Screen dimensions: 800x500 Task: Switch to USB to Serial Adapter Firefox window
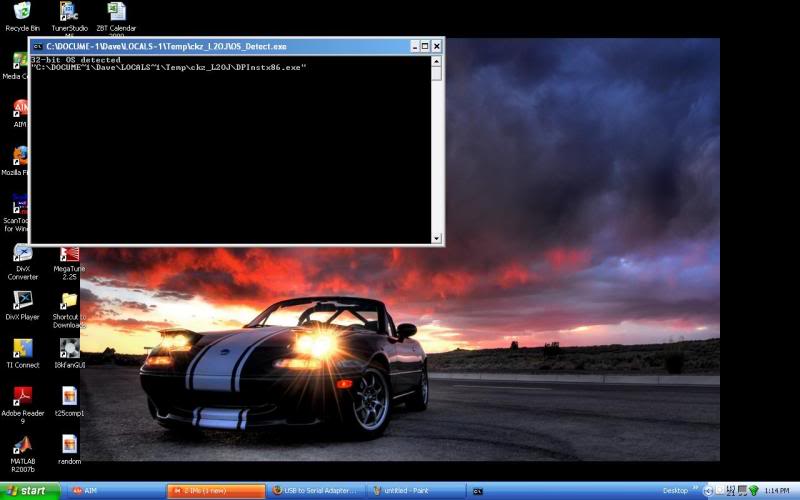[x=316, y=491]
